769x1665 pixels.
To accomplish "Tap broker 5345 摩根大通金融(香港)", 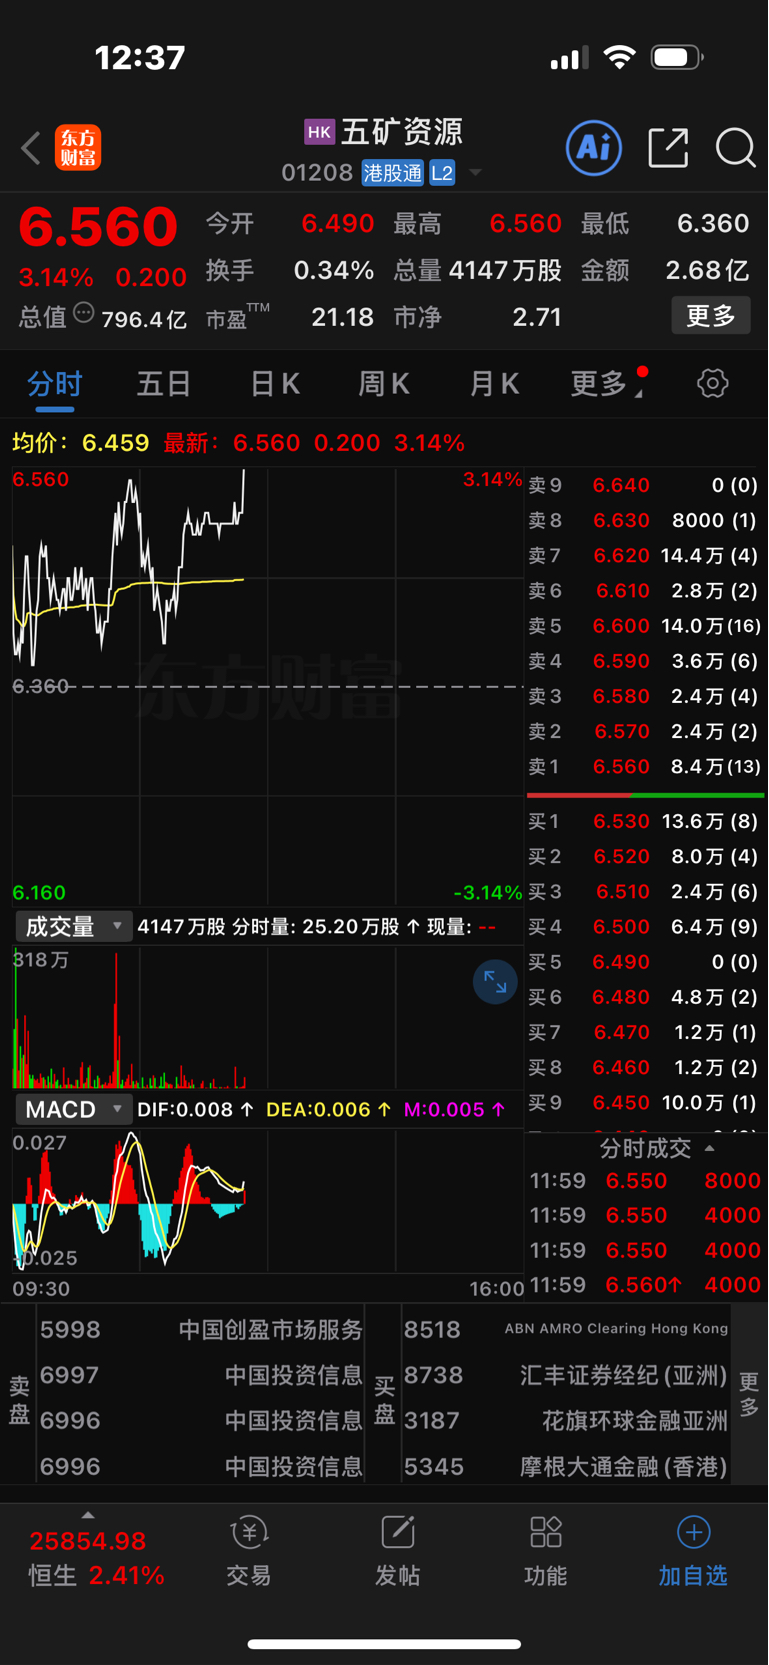I will (566, 1467).
